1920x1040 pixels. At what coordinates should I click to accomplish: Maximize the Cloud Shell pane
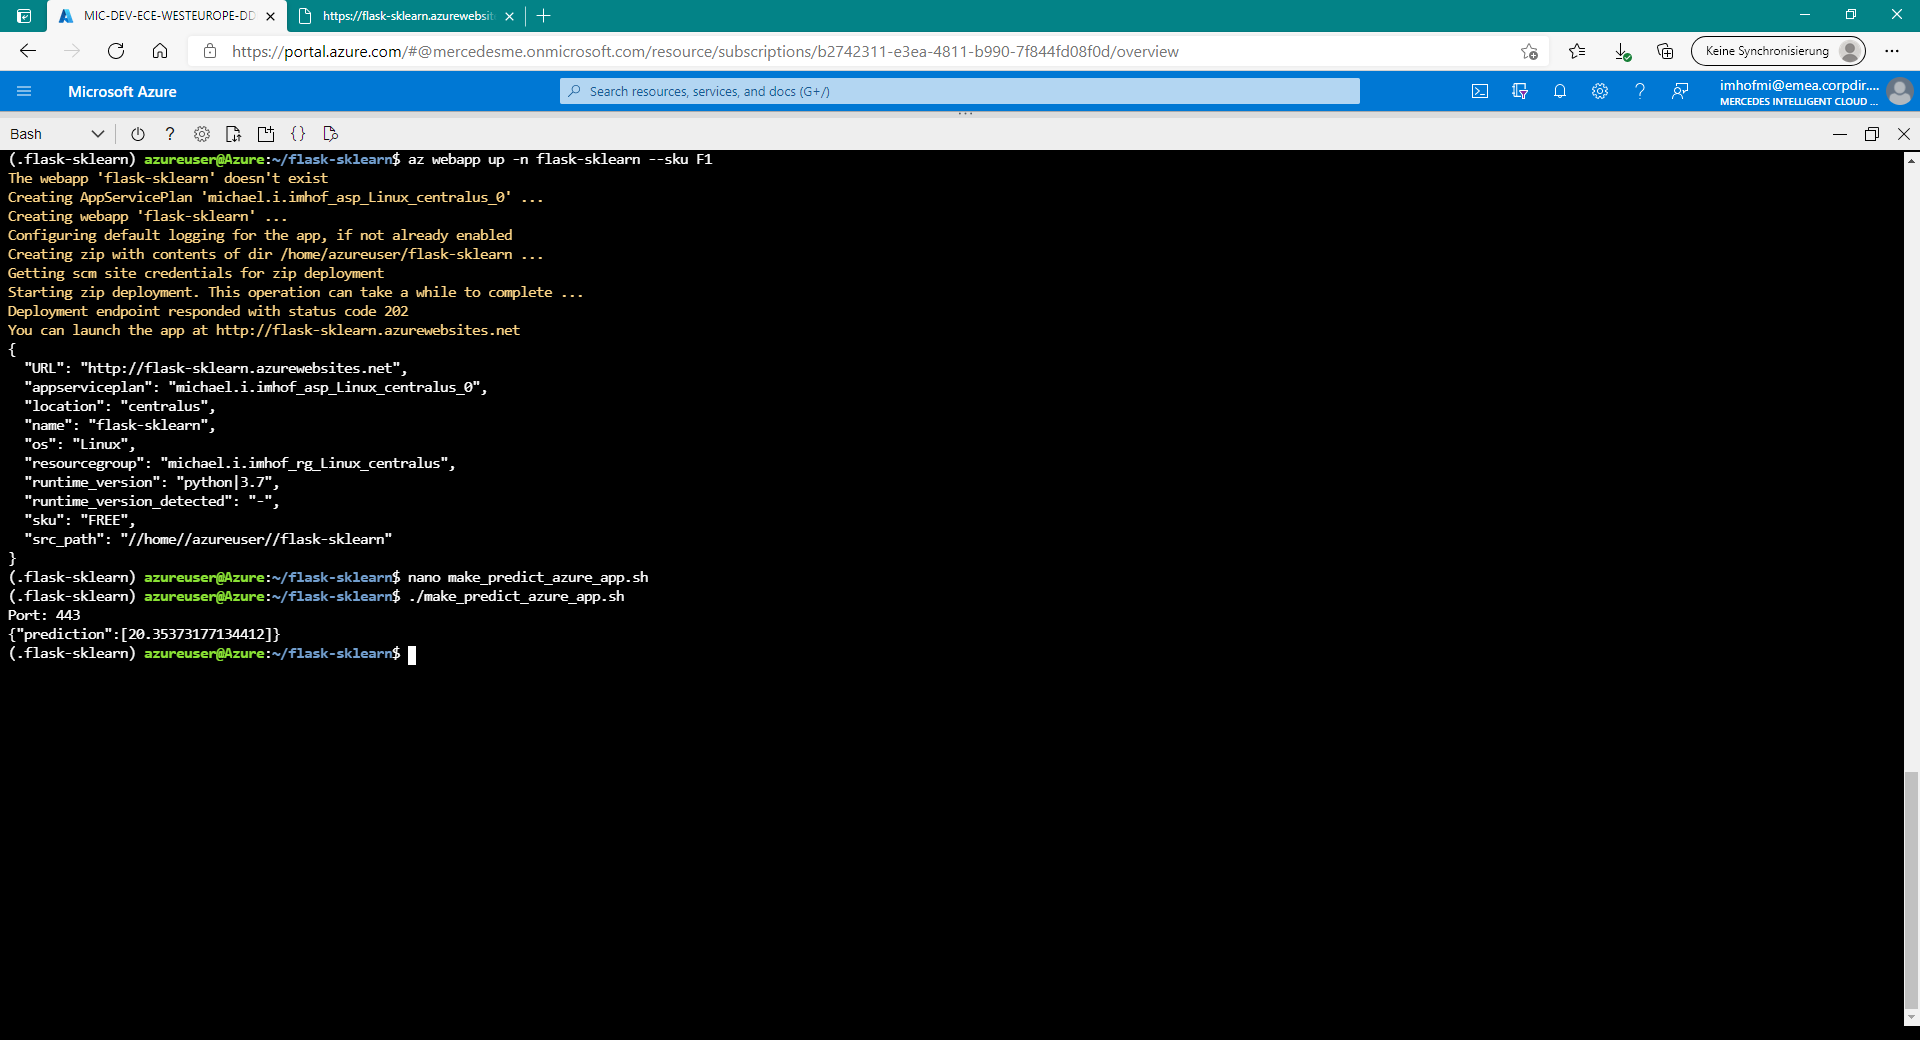point(1872,134)
